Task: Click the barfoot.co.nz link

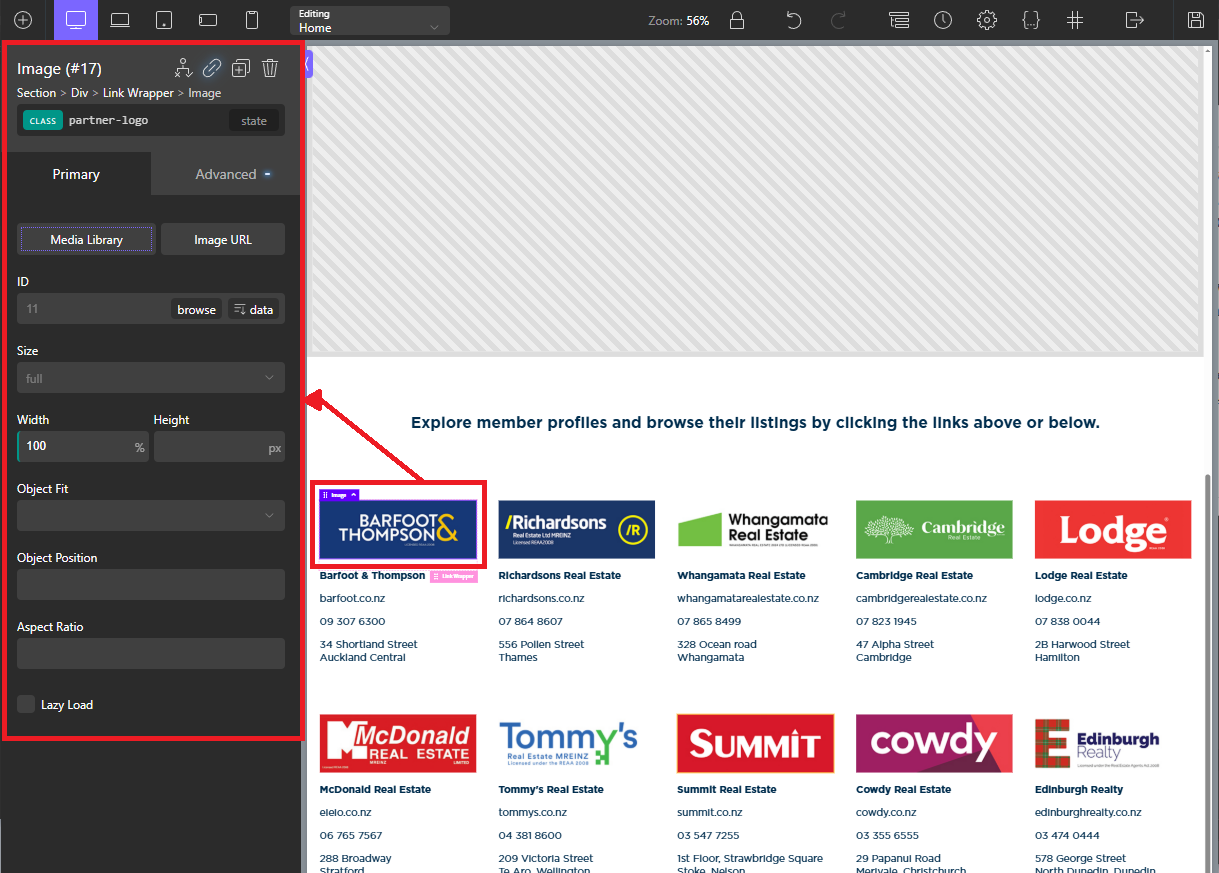Action: [352, 598]
